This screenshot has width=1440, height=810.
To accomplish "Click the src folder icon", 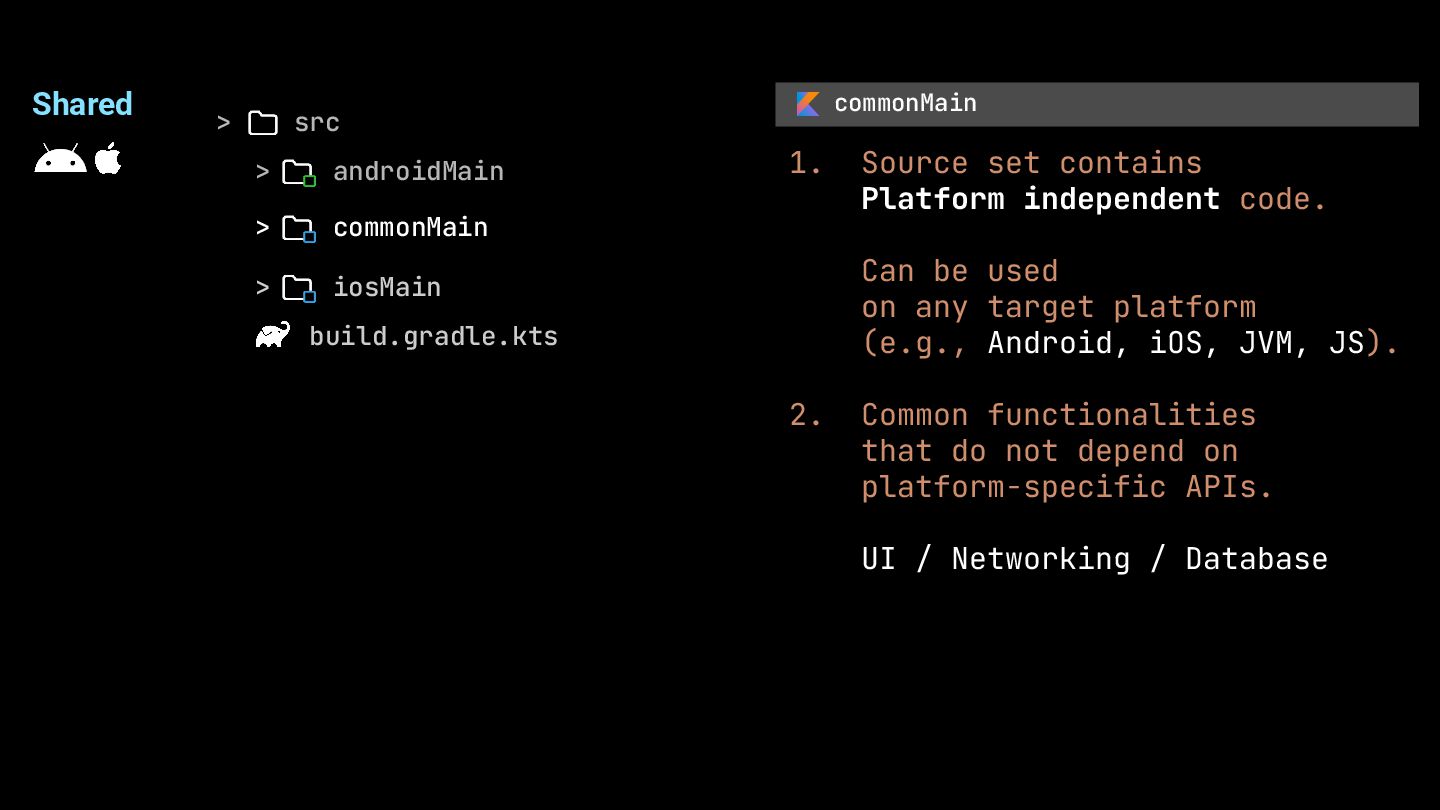I will pos(263,123).
